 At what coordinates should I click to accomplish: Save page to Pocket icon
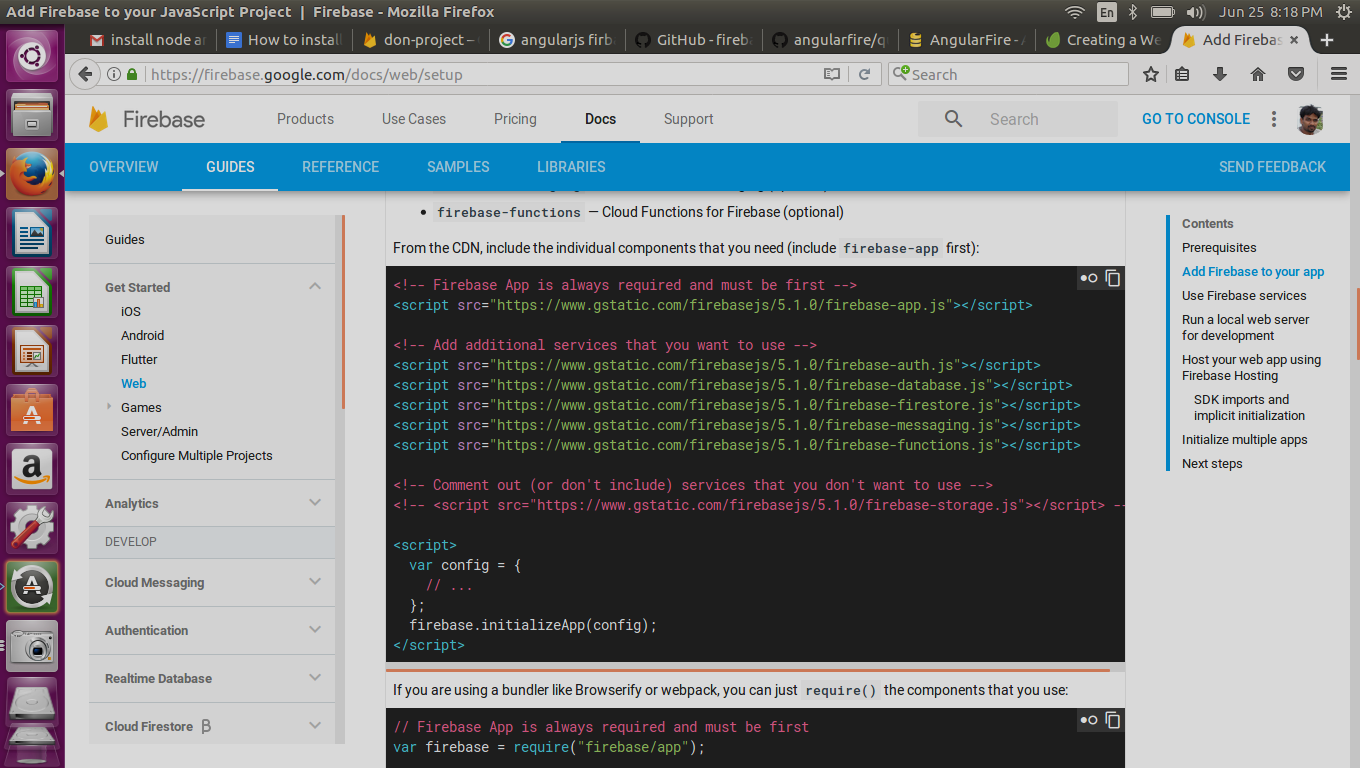click(x=1296, y=74)
